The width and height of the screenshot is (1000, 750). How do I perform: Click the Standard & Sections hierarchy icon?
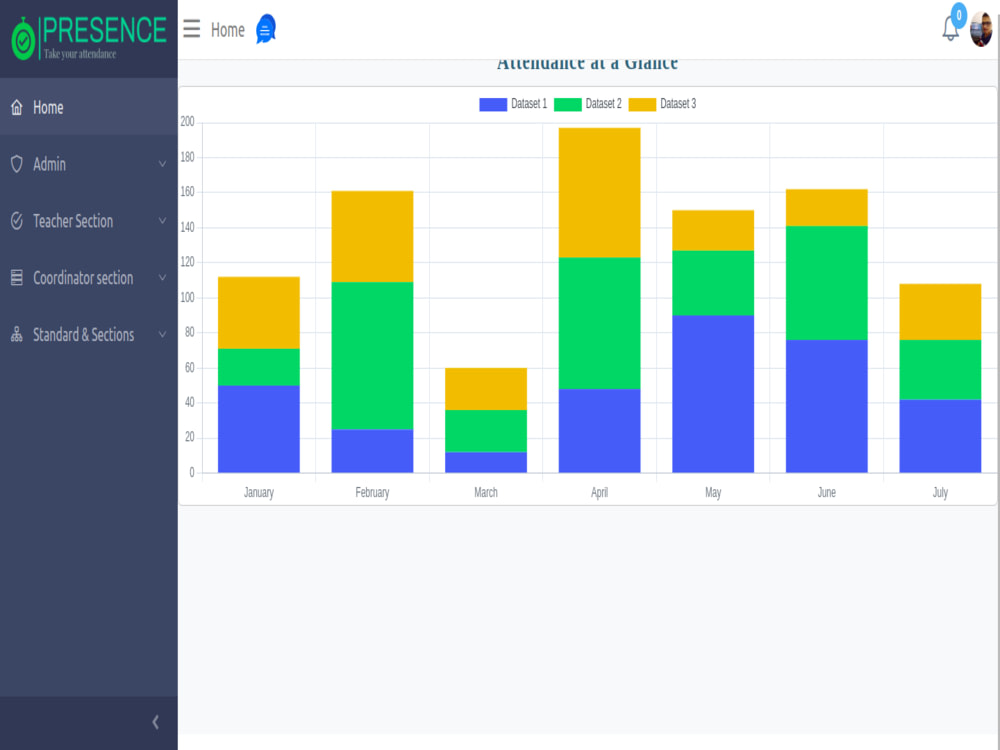[x=17, y=334]
